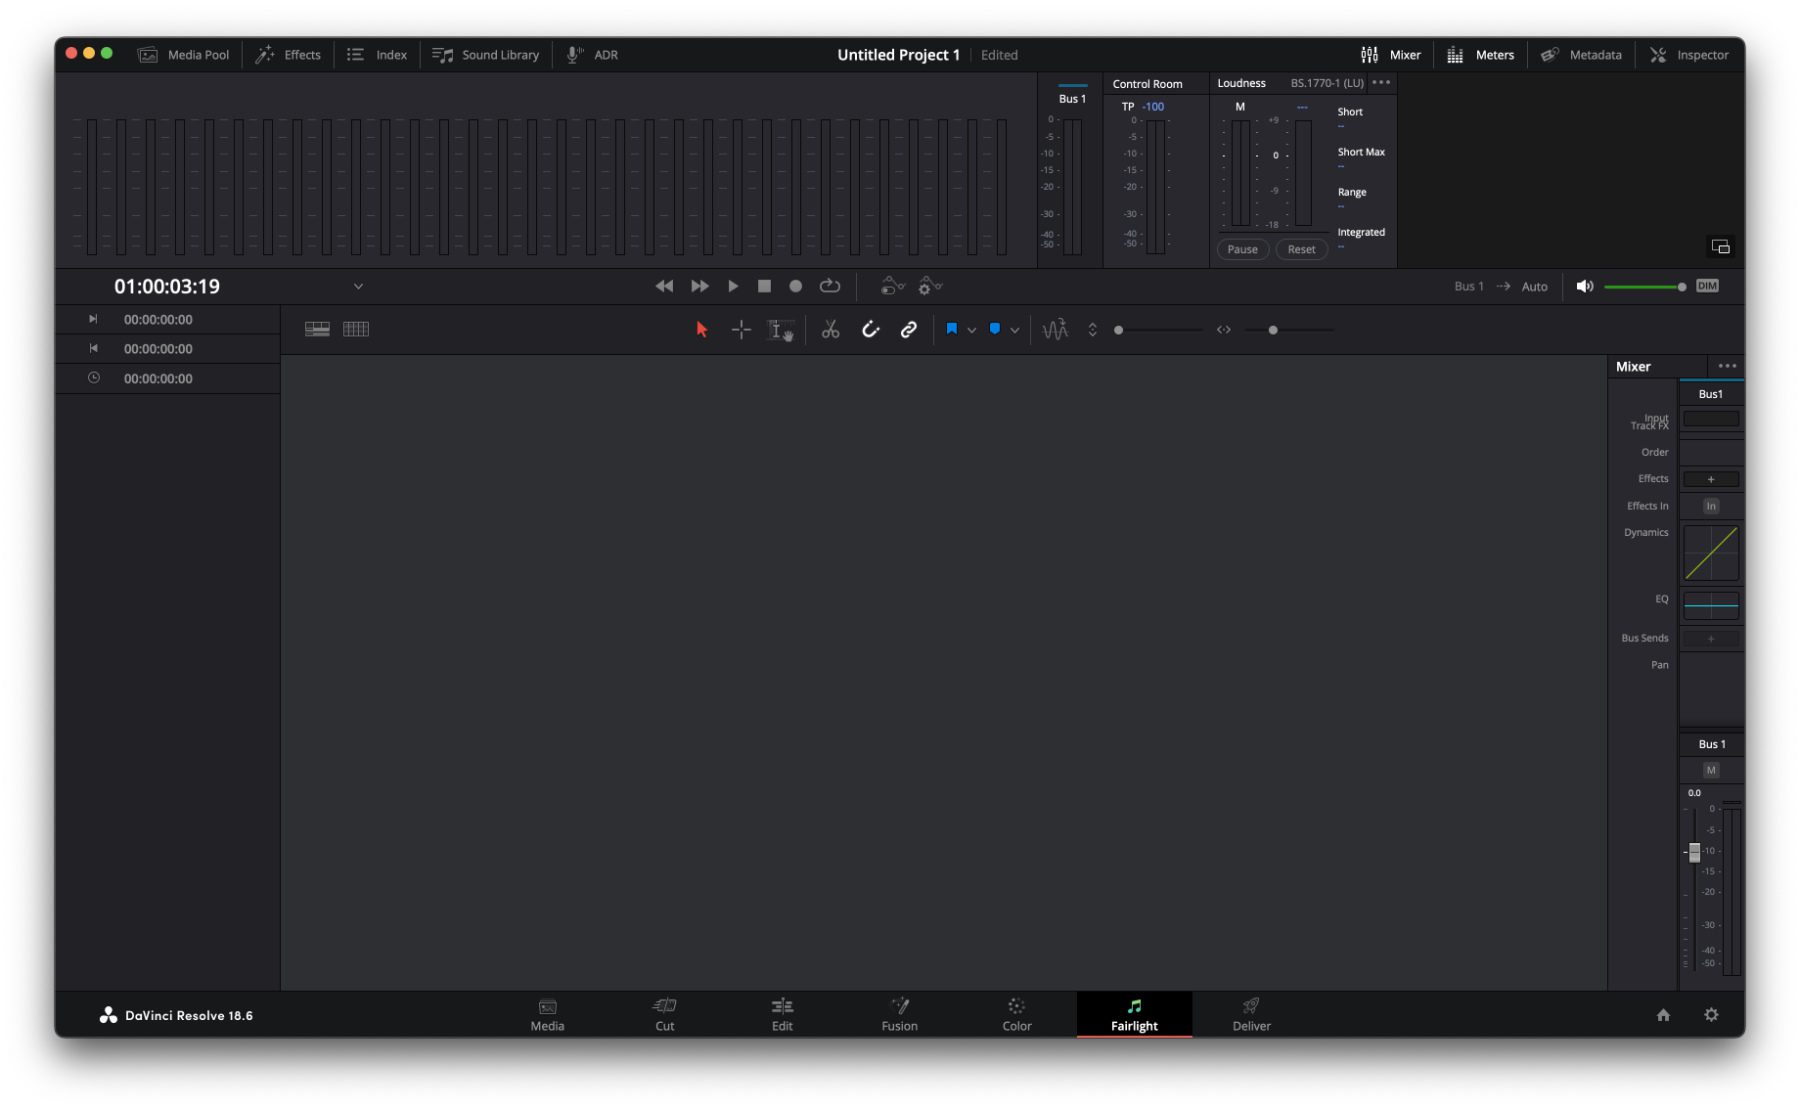Open Loudness panel options menu
This screenshot has width=1800, height=1110.
(x=1381, y=83)
